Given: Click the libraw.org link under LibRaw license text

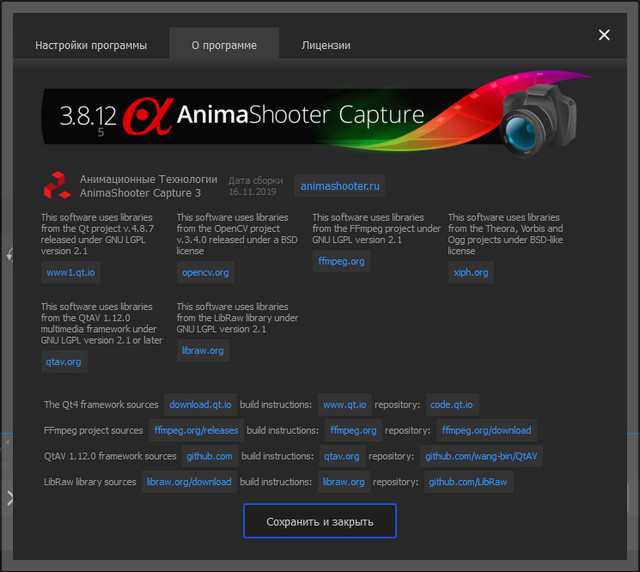Looking at the screenshot, I should 203,351.
